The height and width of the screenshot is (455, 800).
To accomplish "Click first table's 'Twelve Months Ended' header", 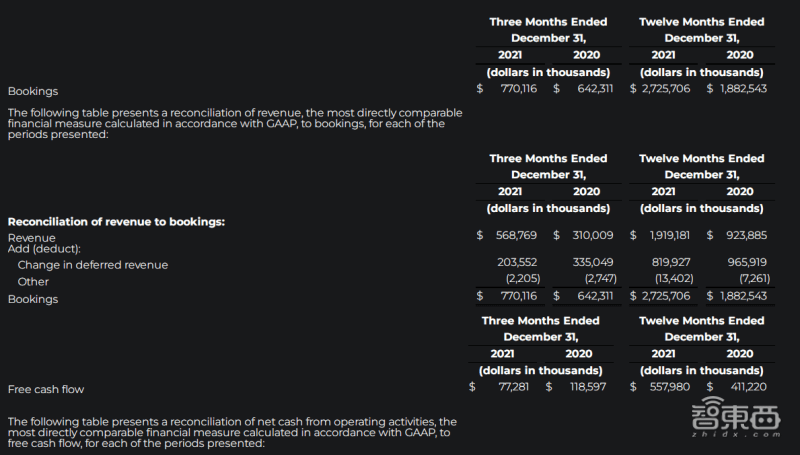I will (702, 22).
